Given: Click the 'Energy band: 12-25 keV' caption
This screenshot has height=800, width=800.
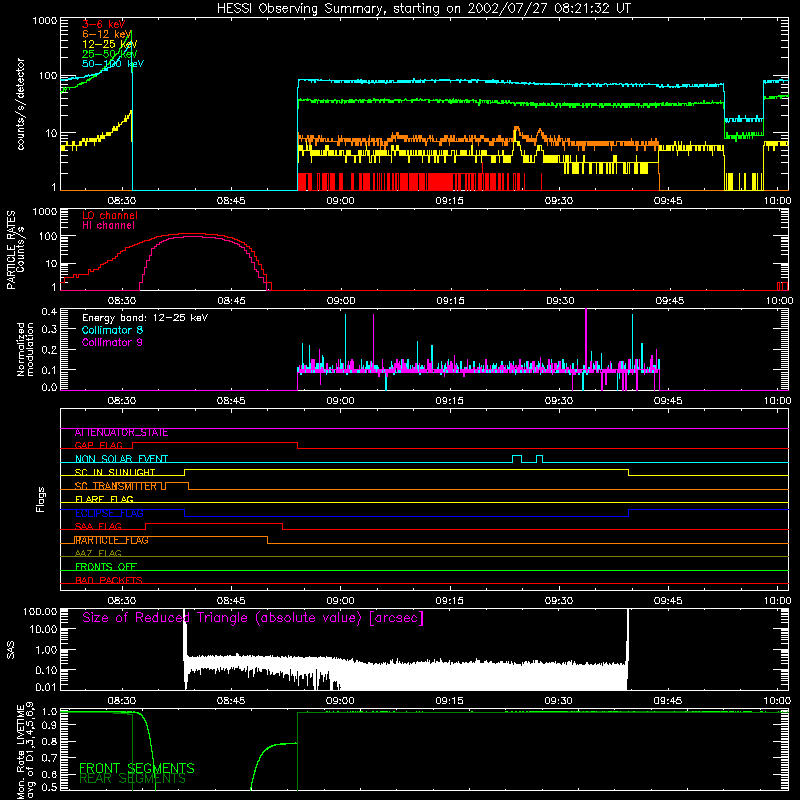Looking at the screenshot, I should pos(145,318).
